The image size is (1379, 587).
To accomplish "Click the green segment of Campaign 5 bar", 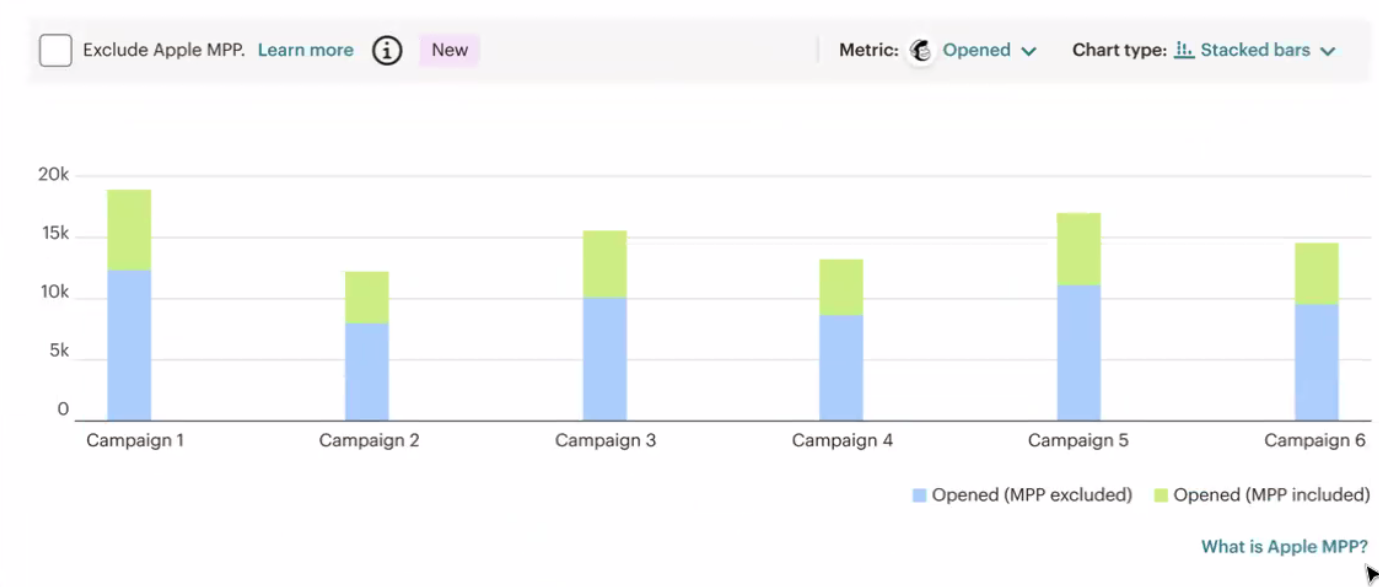I will tap(1079, 249).
